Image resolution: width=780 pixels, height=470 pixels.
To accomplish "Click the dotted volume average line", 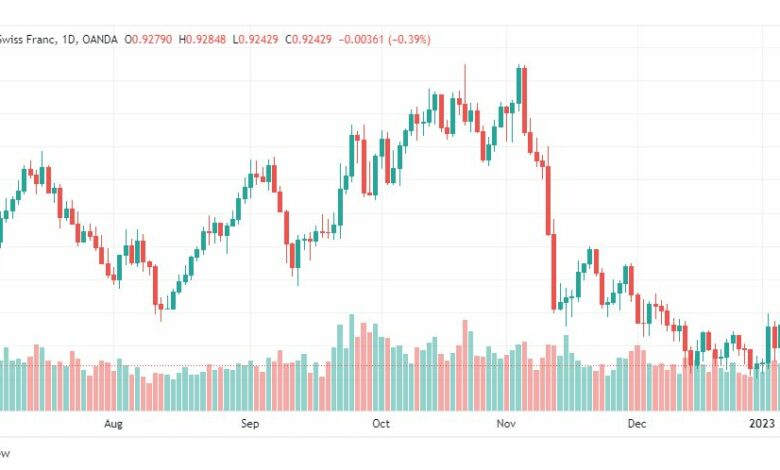I will [x=390, y=366].
